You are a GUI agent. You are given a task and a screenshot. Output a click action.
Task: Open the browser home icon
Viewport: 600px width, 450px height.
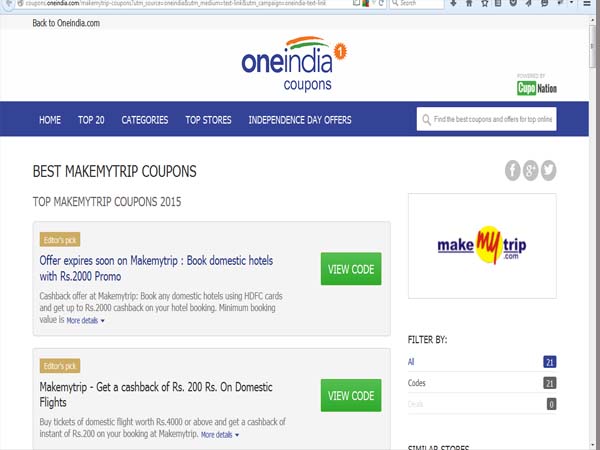point(469,3)
